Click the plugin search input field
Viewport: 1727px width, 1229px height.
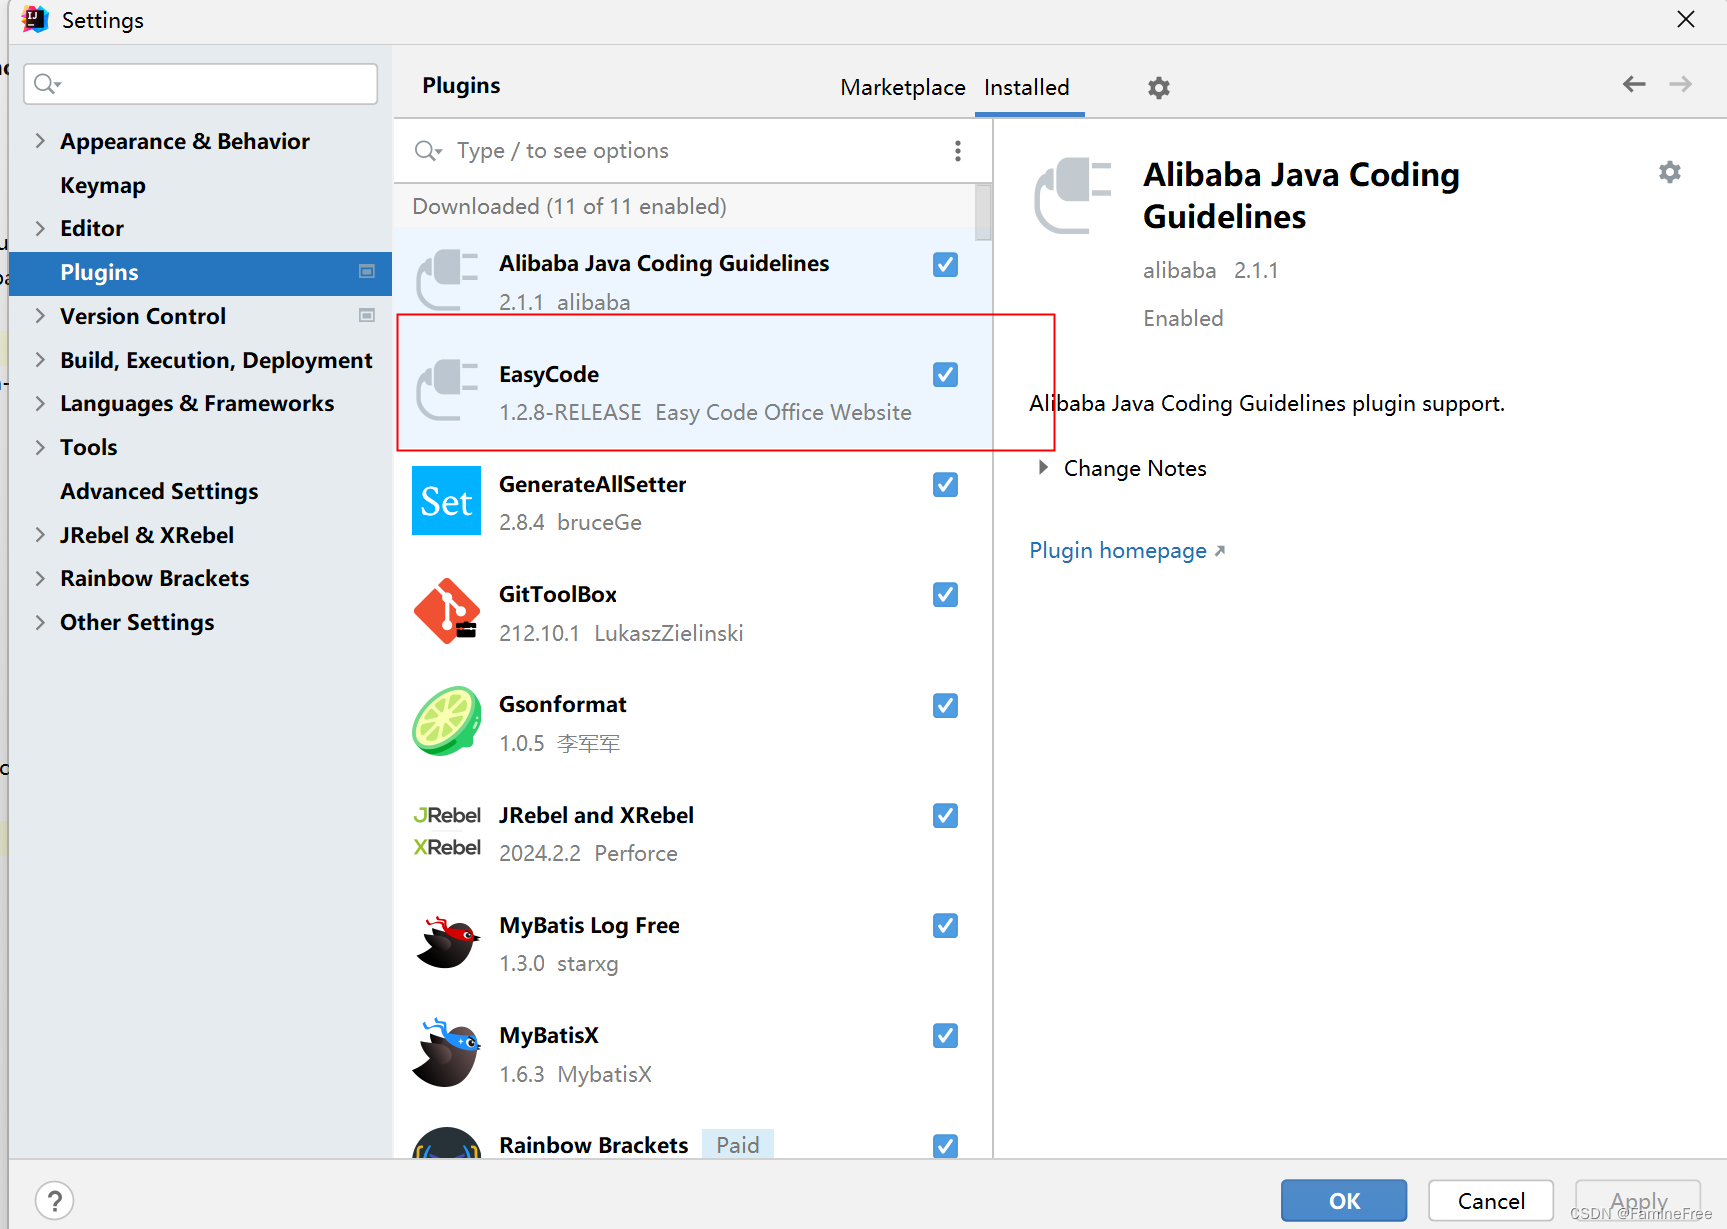[x=650, y=150]
